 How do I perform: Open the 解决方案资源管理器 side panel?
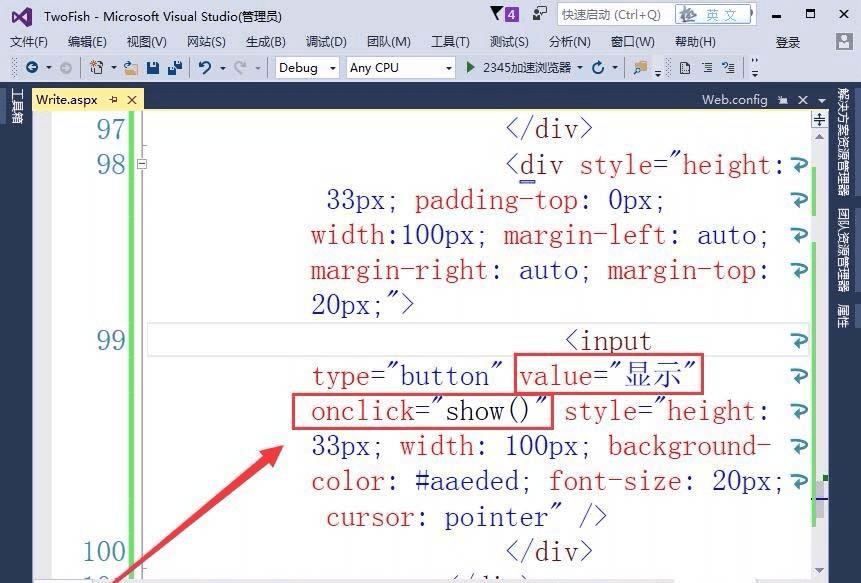coord(844,141)
